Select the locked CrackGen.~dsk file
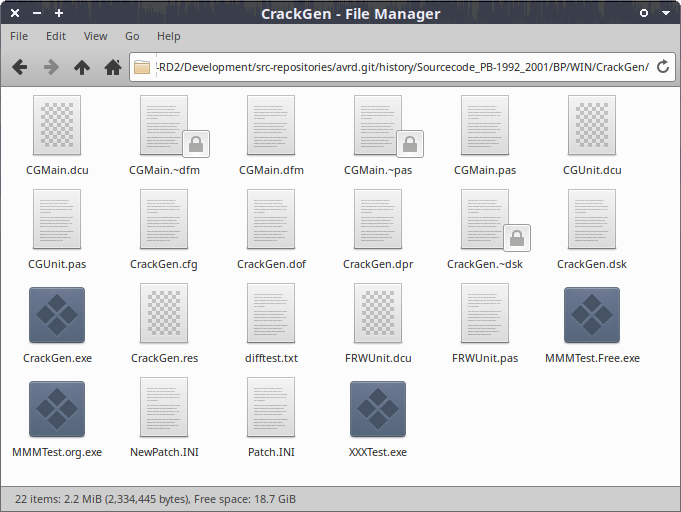Image resolution: width=681 pixels, height=512 pixels. [485, 220]
